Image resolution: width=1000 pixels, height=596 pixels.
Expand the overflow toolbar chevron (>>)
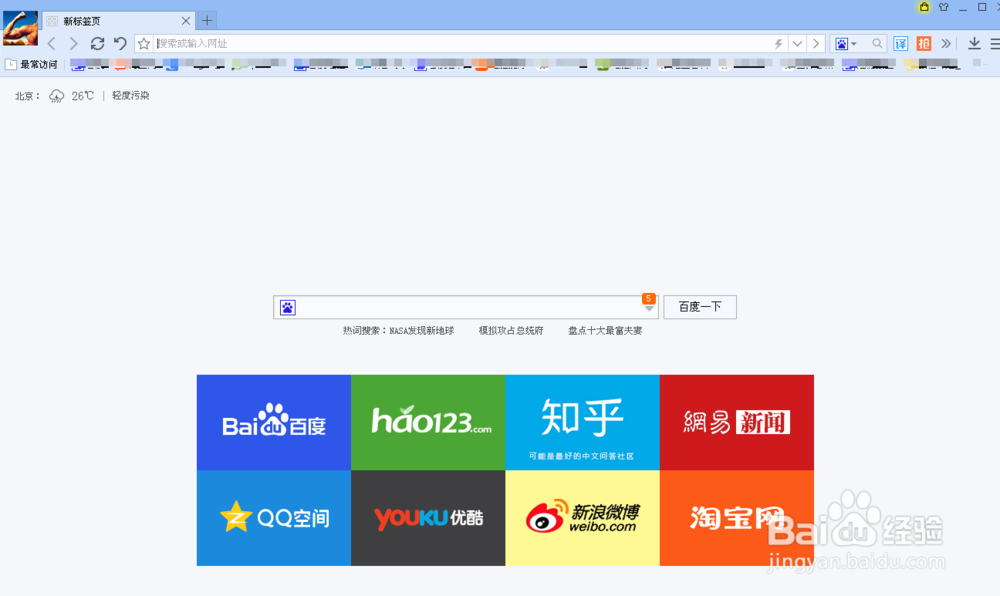tap(947, 44)
